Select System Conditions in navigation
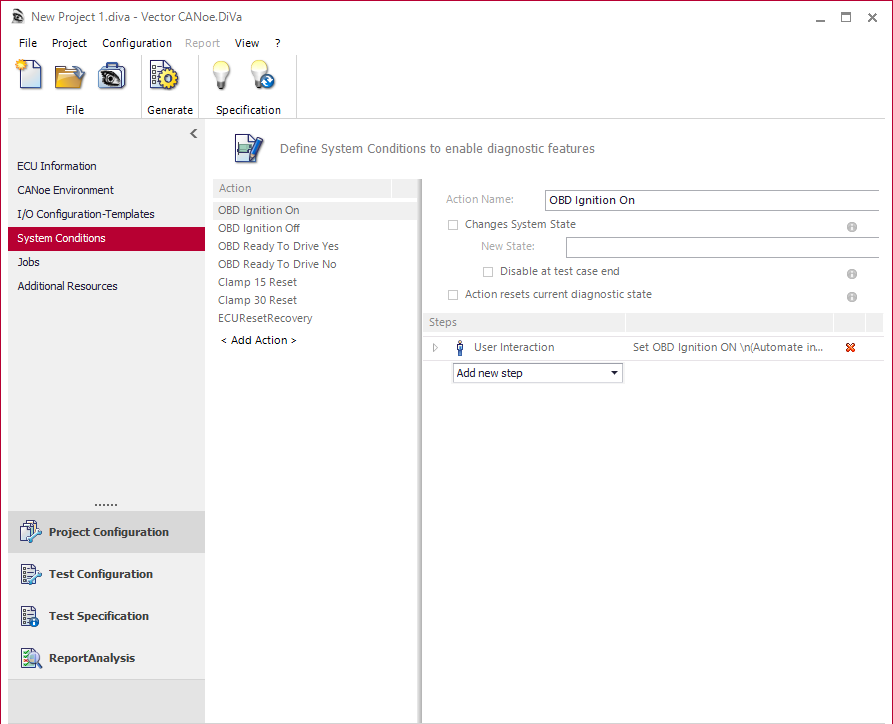This screenshot has height=724, width=893. [x=106, y=239]
